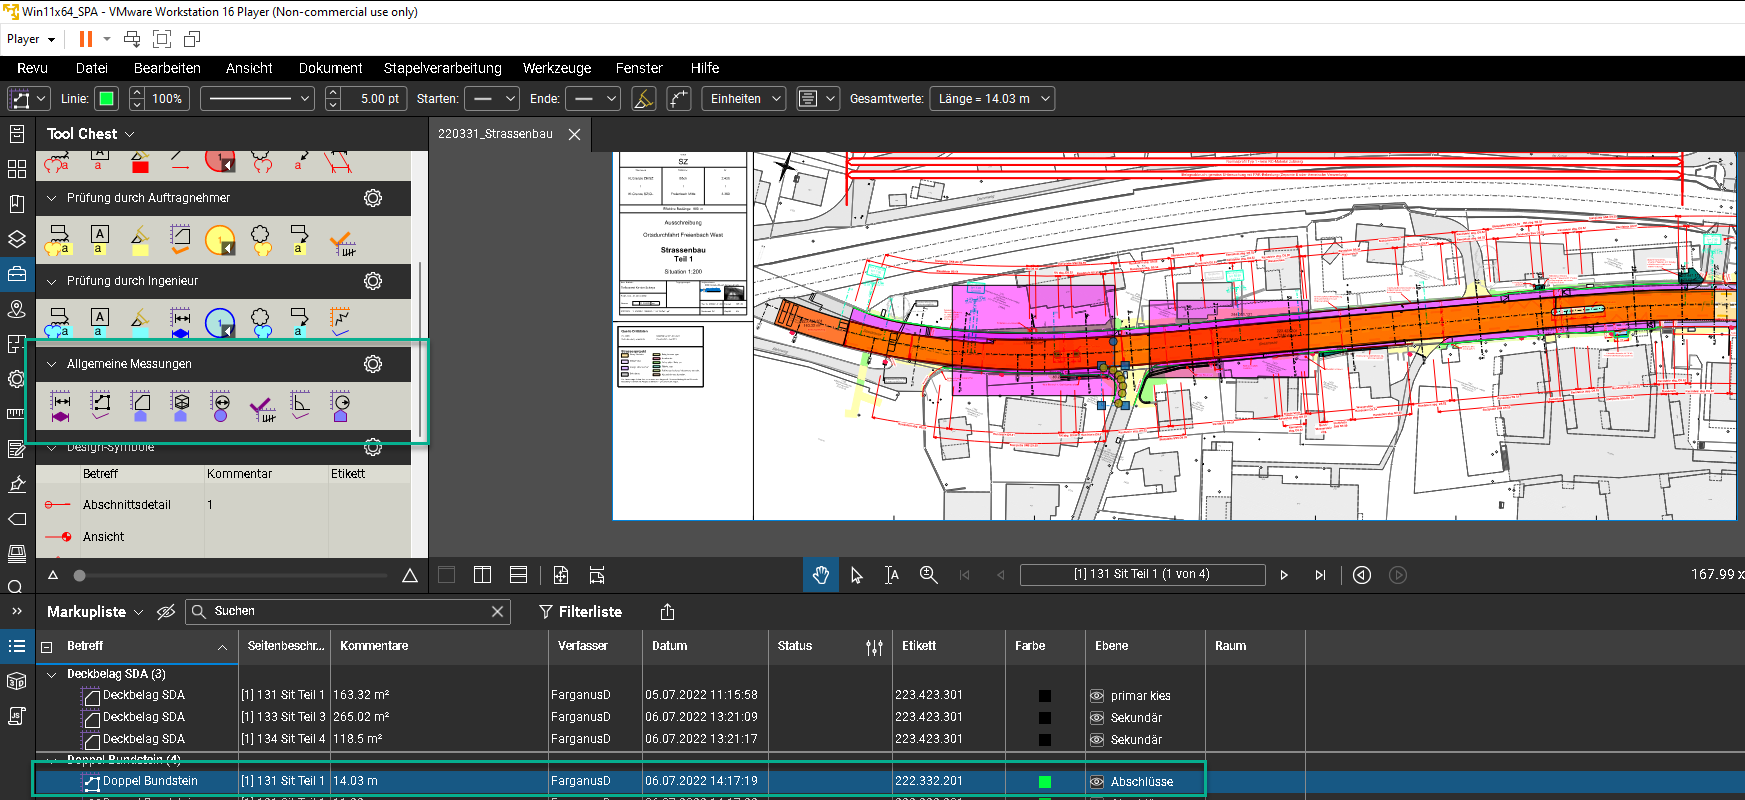
Task: Open the Markupliste dropdown
Action: coord(139,612)
